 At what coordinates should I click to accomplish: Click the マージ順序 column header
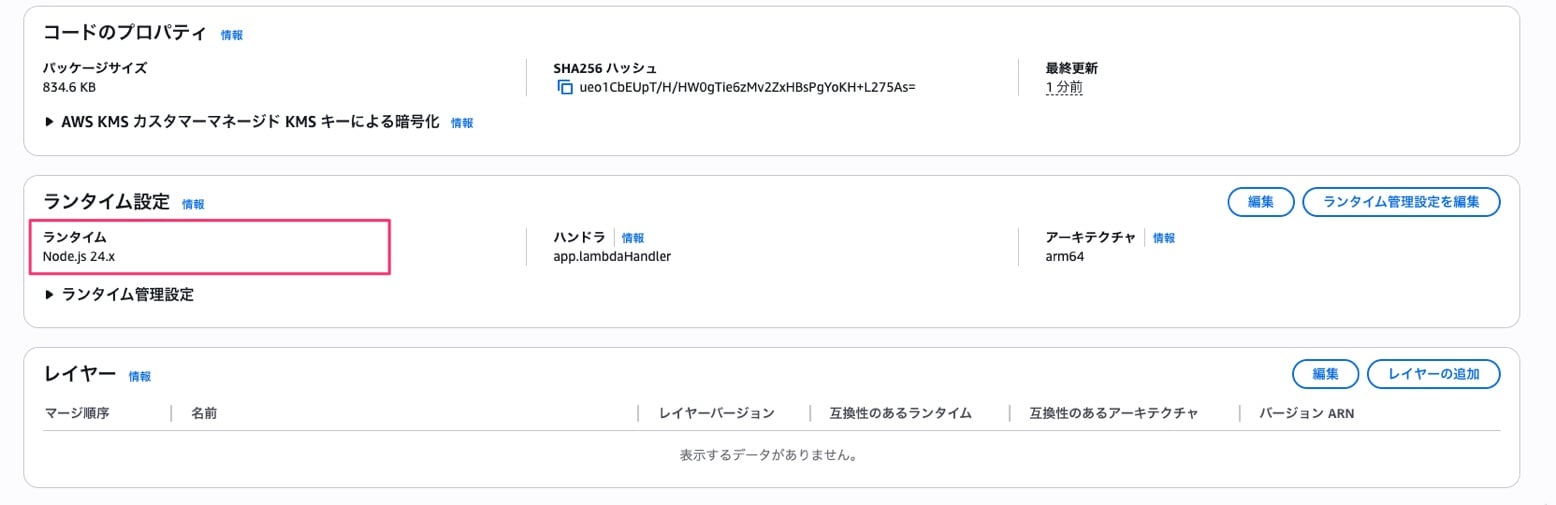point(77,413)
